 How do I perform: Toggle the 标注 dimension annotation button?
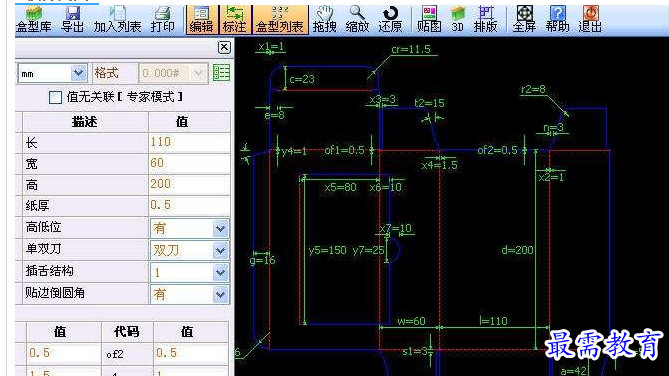point(235,20)
